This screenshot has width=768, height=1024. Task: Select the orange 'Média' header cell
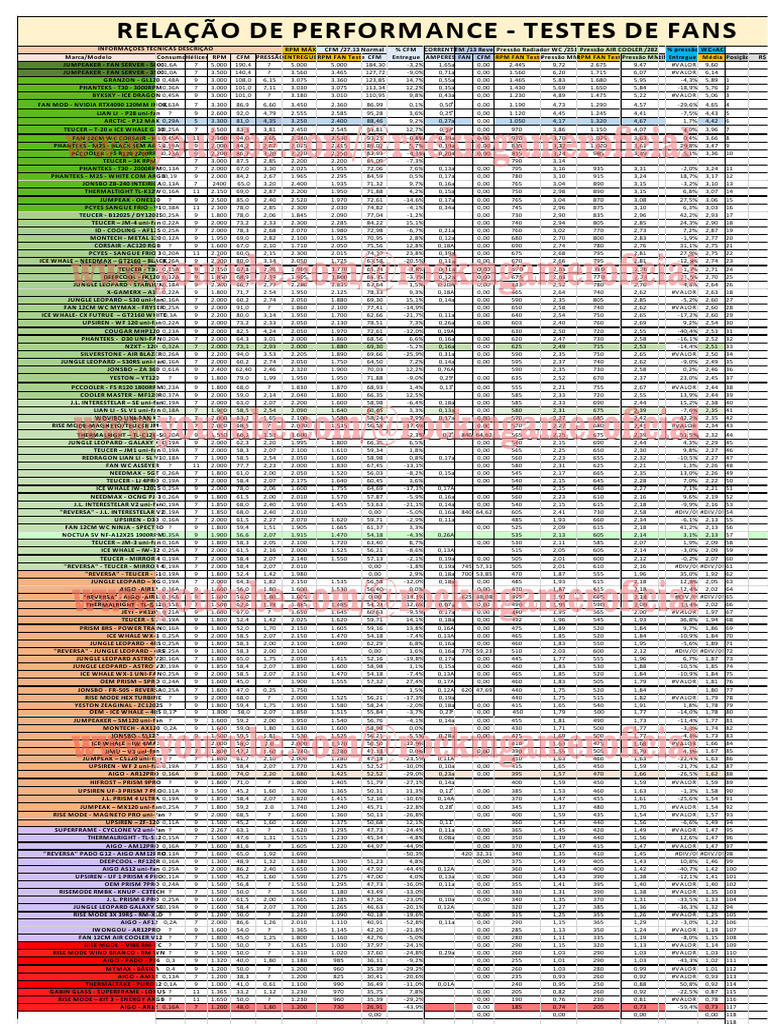712,57
